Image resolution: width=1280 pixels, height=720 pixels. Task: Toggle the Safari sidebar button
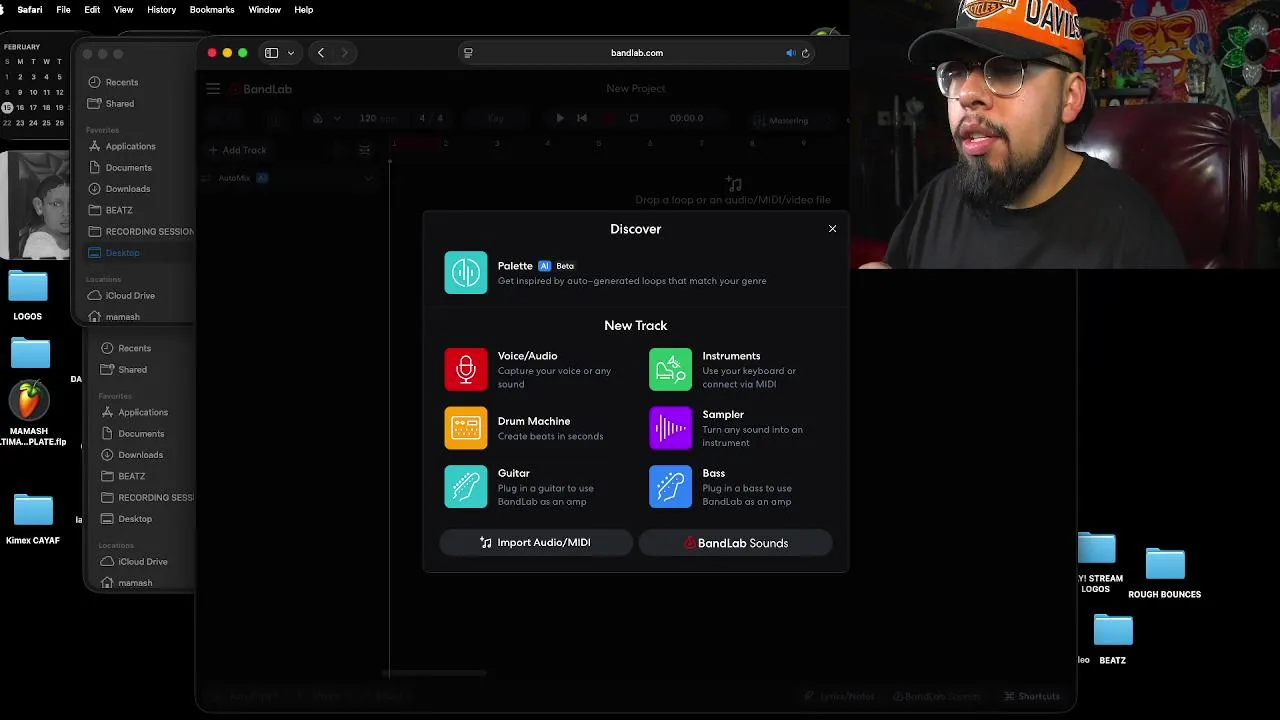[x=271, y=53]
